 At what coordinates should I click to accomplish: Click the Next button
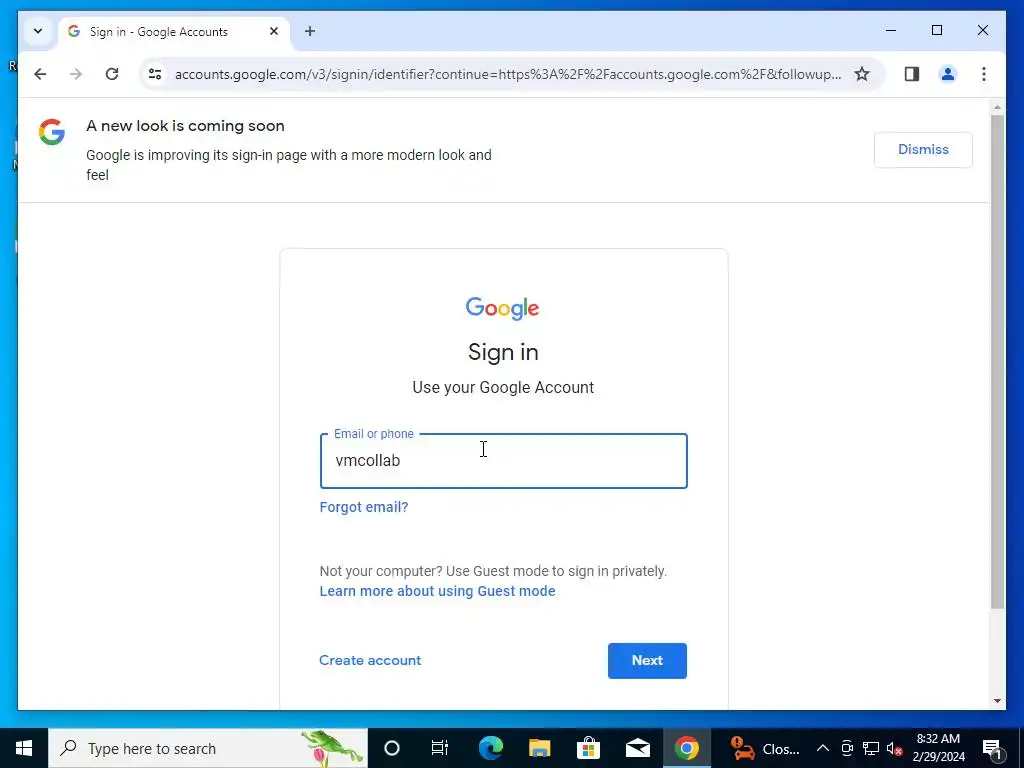647,660
